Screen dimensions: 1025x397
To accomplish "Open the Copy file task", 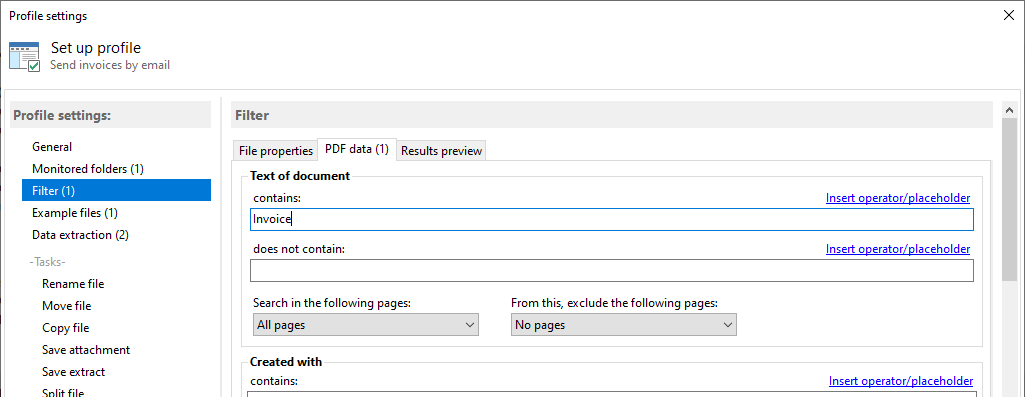I will (65, 328).
